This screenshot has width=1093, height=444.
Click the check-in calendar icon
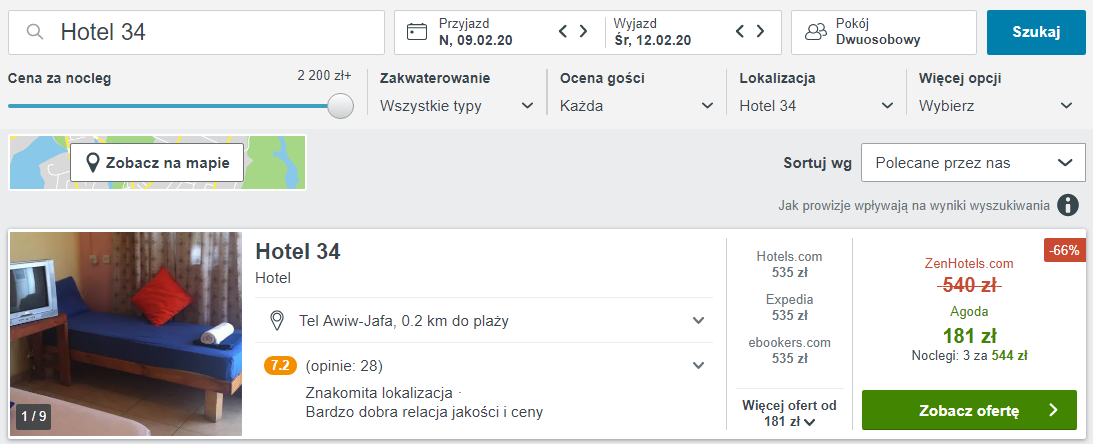click(x=417, y=32)
